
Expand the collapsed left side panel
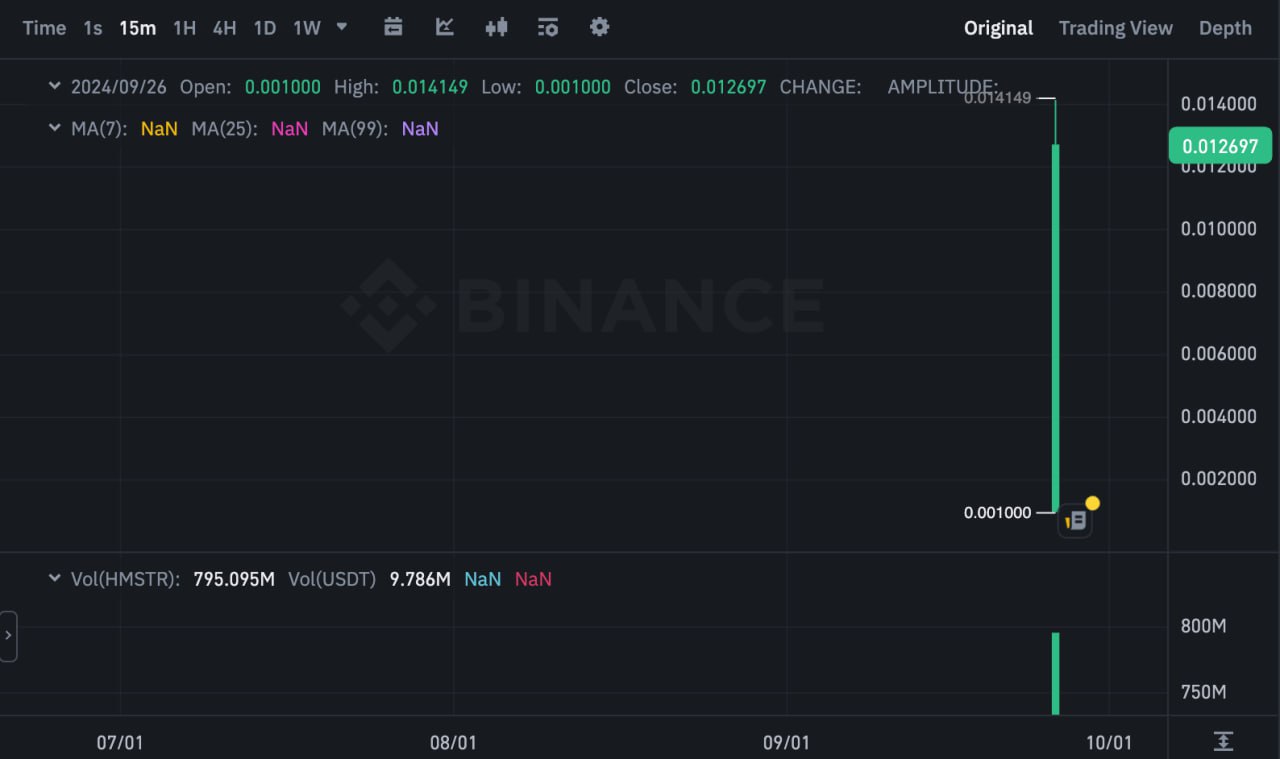(x=8, y=636)
